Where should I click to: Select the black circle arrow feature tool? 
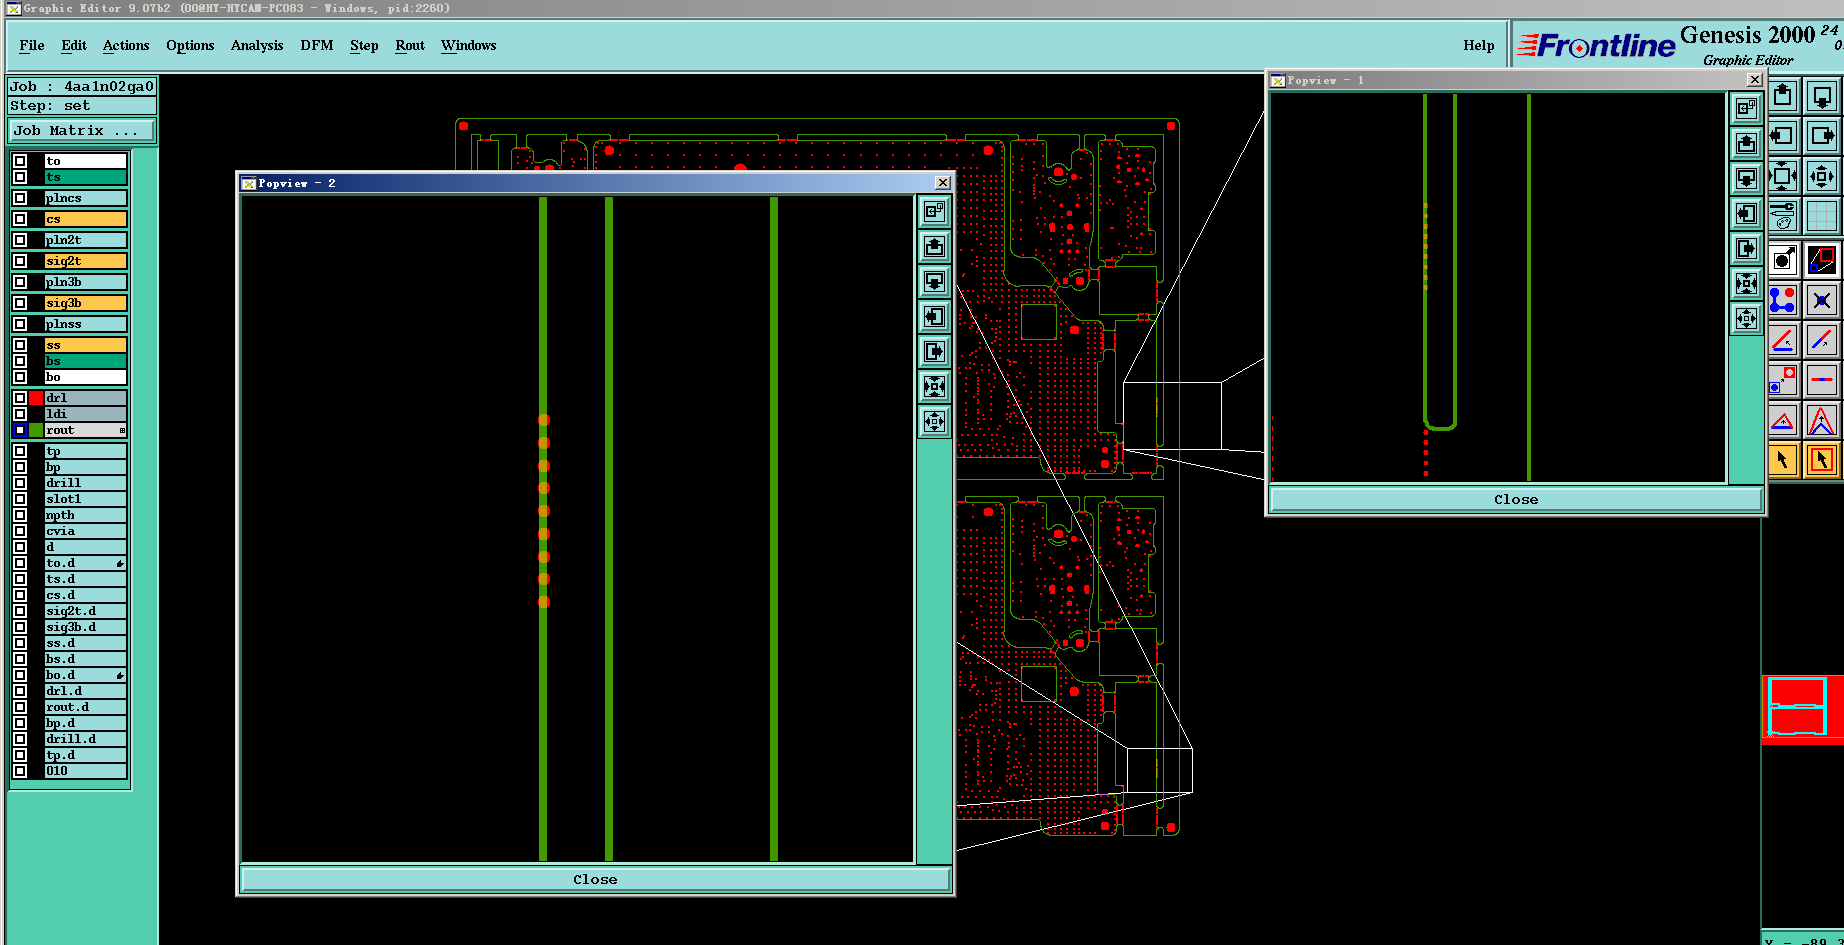coord(1783,260)
